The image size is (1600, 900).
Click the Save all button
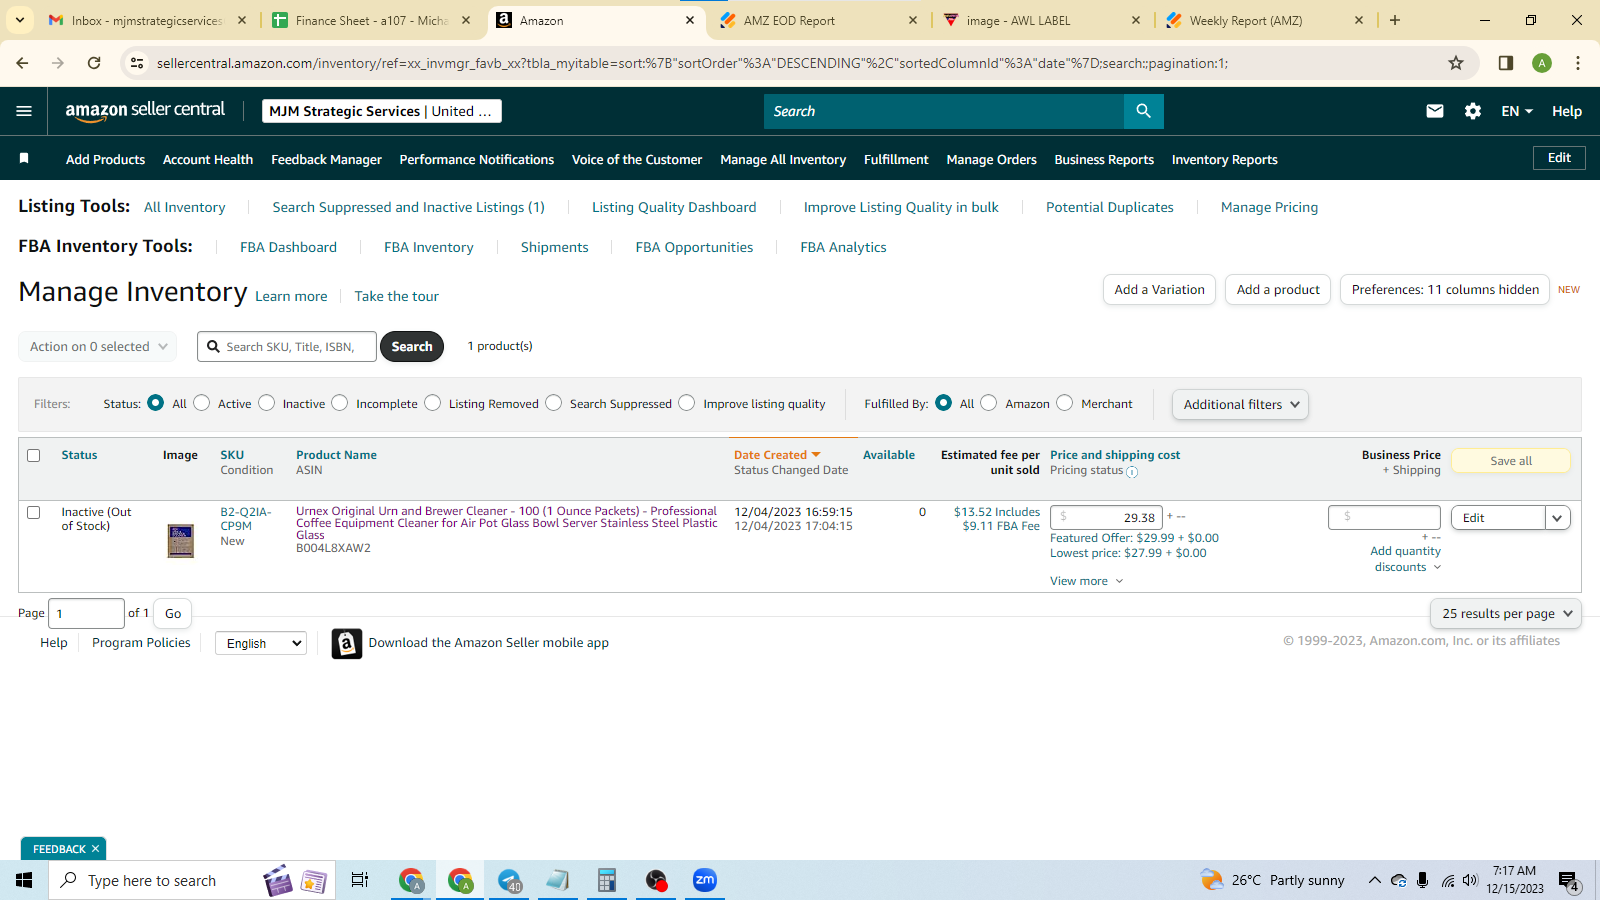pos(1510,461)
